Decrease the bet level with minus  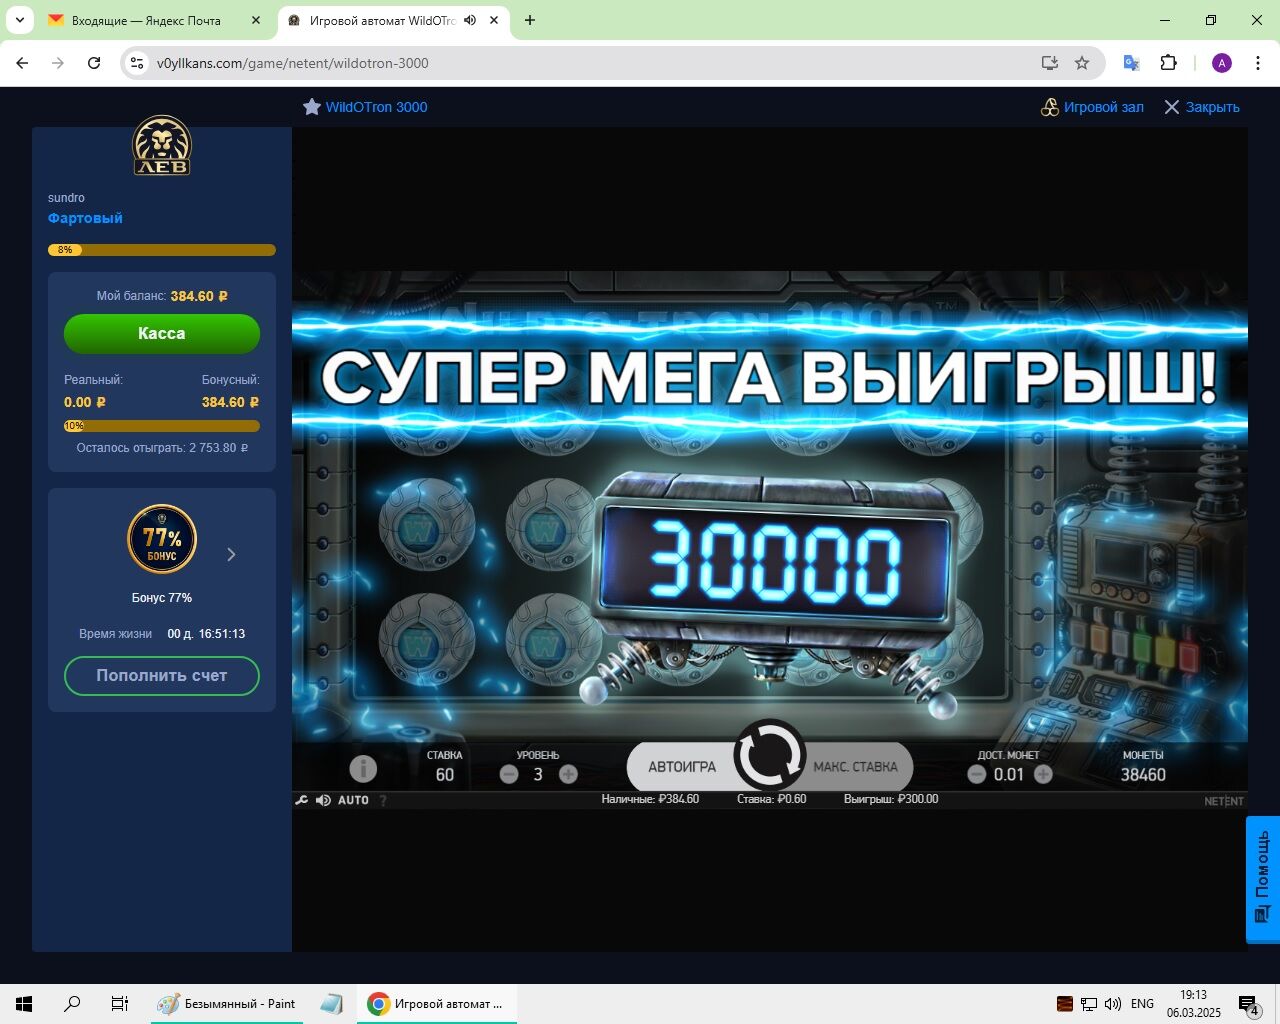point(509,774)
